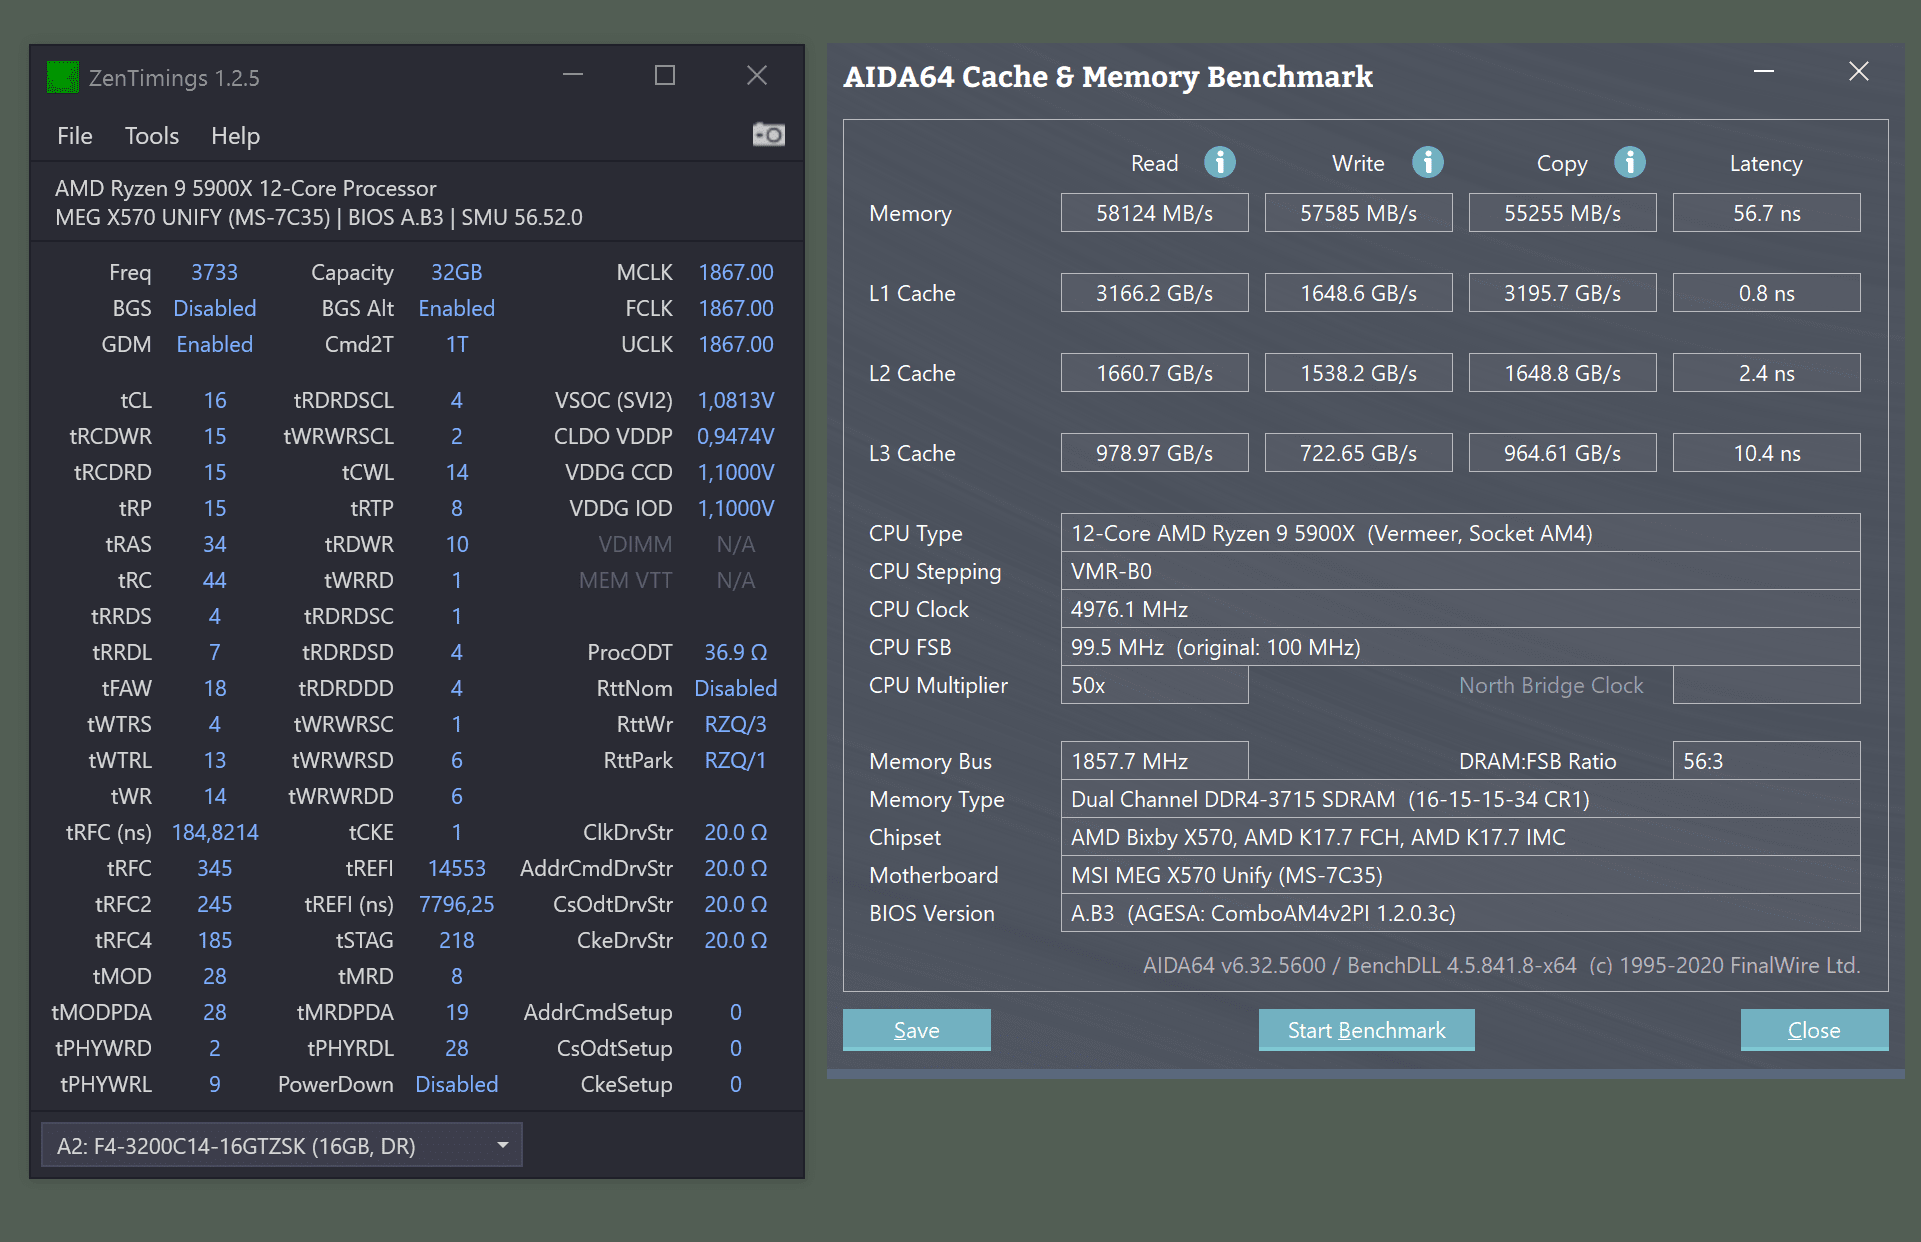
Task: Click FCLK value 1867.00
Action: point(735,308)
